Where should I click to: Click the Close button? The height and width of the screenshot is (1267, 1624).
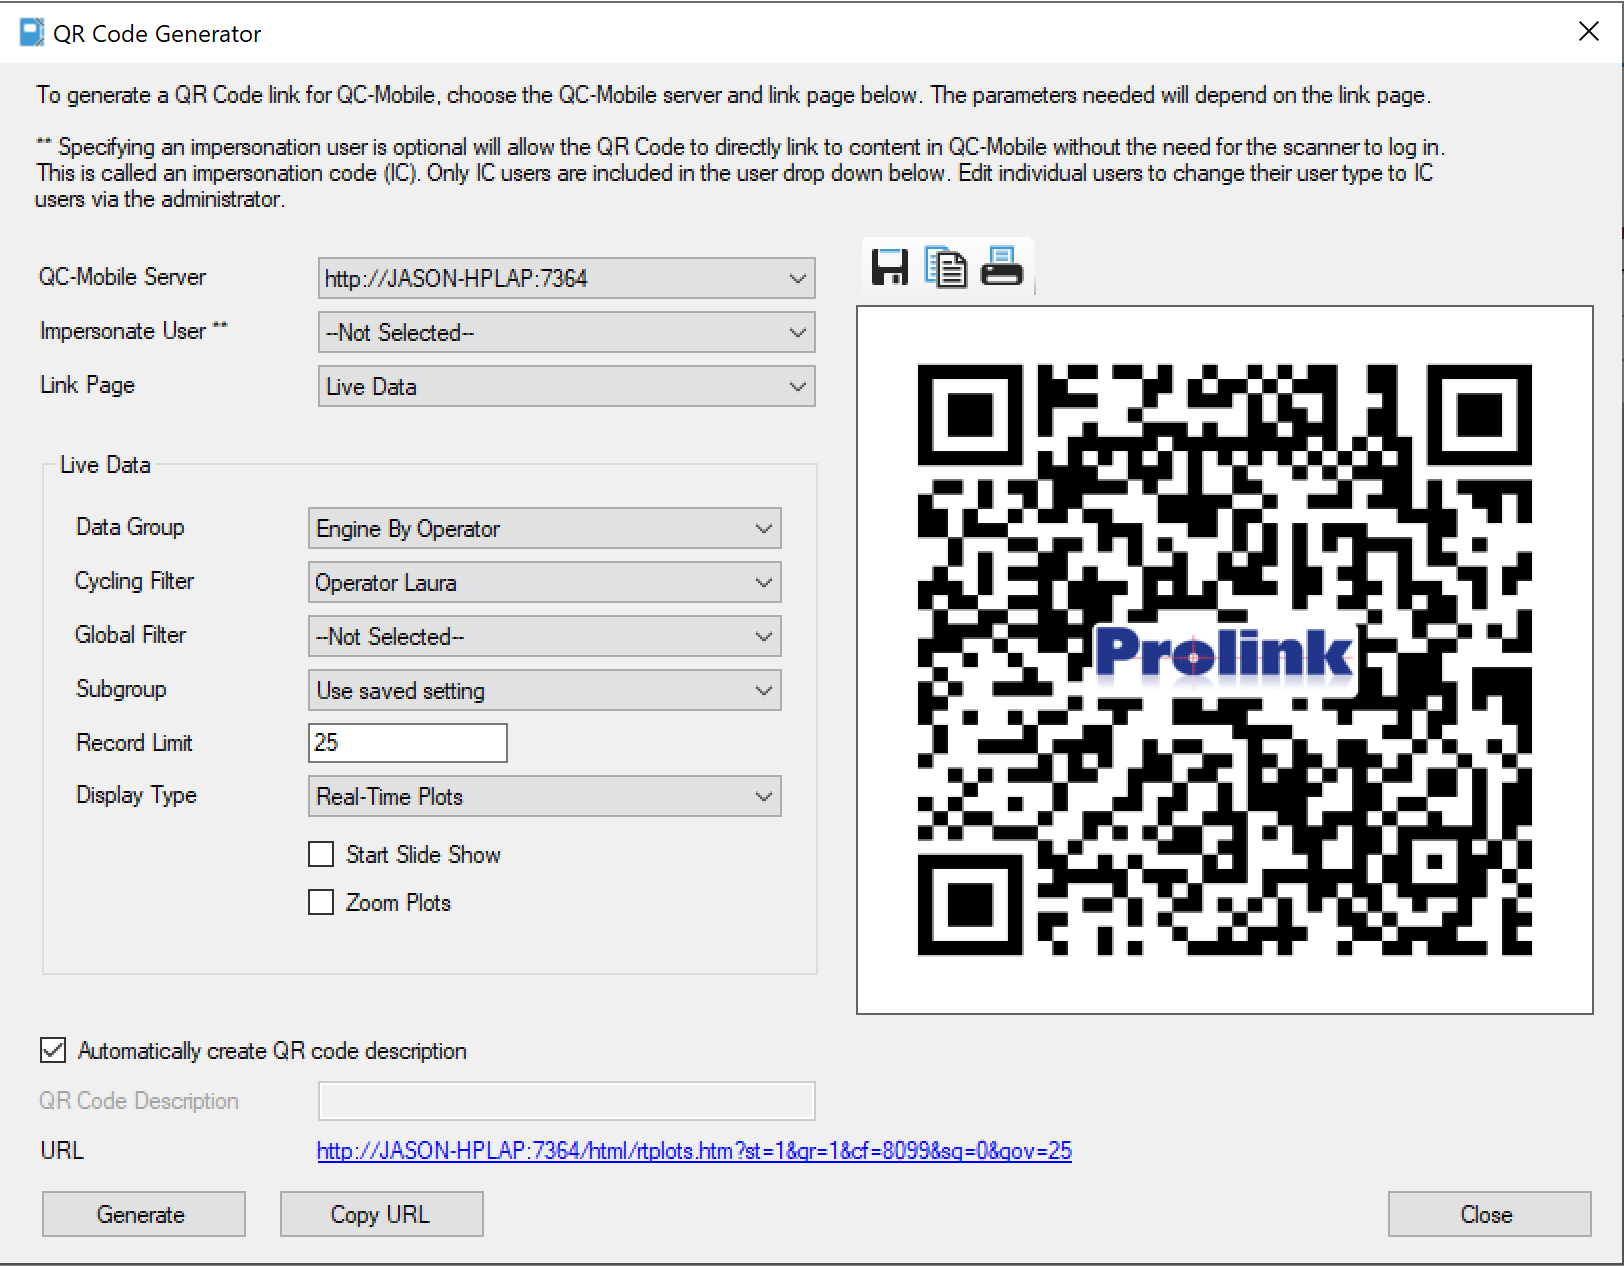pos(1489,1214)
